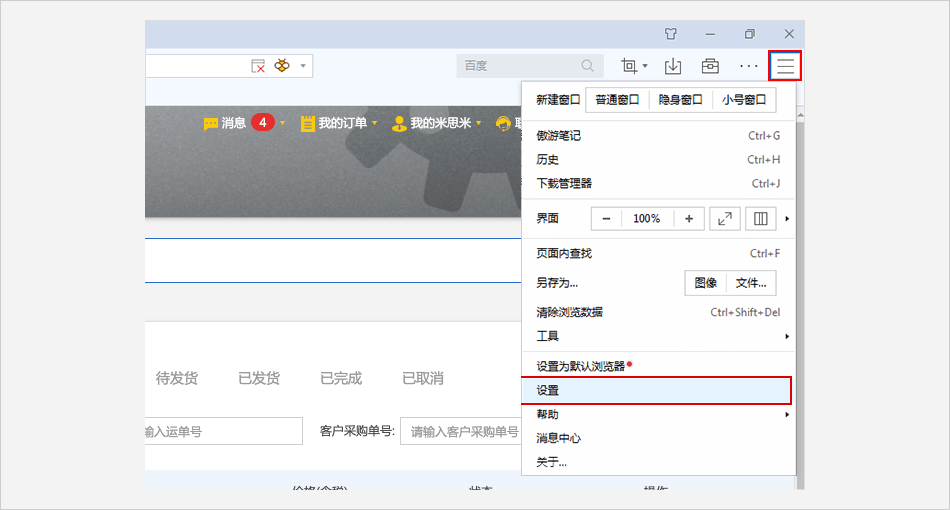This screenshot has width=950, height=510.
Task: Decrease zoom with the minus button
Action: click(x=606, y=218)
